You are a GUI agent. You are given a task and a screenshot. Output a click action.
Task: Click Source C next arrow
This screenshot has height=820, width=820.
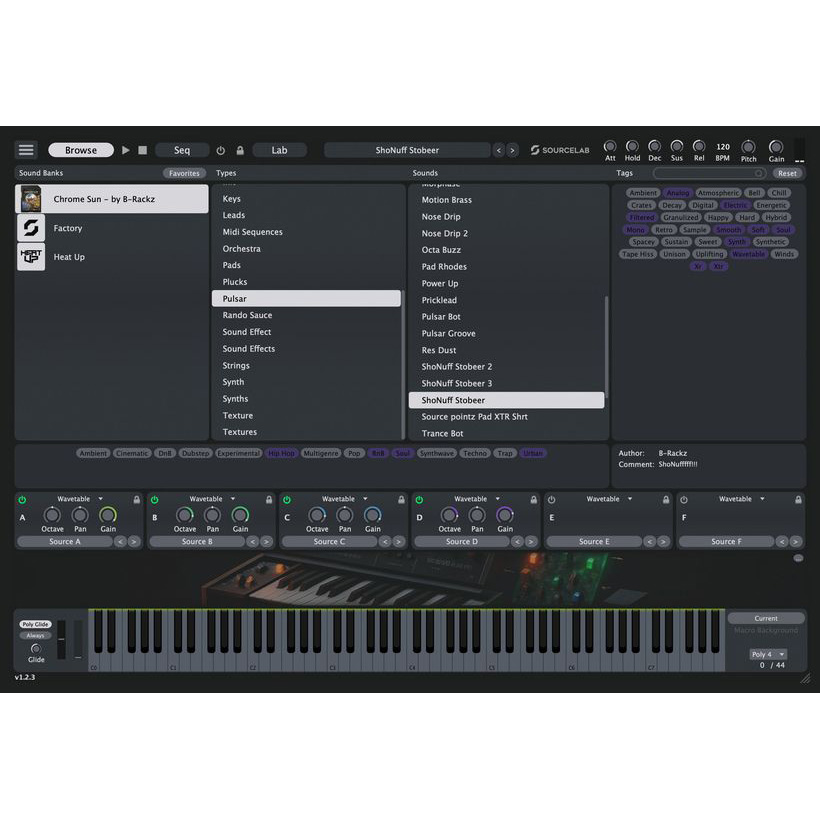(x=398, y=542)
